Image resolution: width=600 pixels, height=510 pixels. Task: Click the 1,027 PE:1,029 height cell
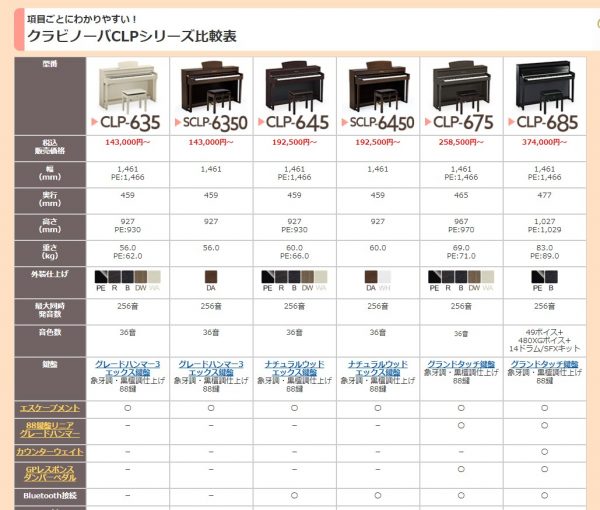[x=545, y=225]
